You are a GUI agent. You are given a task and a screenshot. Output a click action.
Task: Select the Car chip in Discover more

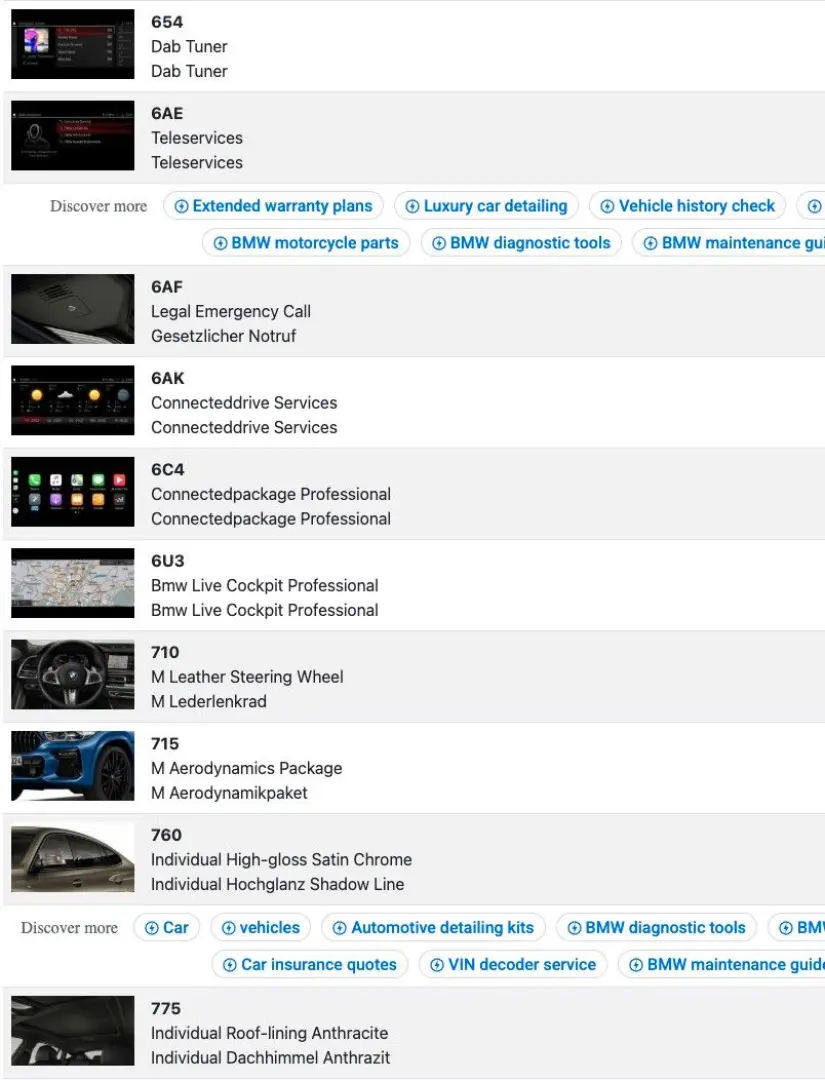click(x=166, y=928)
